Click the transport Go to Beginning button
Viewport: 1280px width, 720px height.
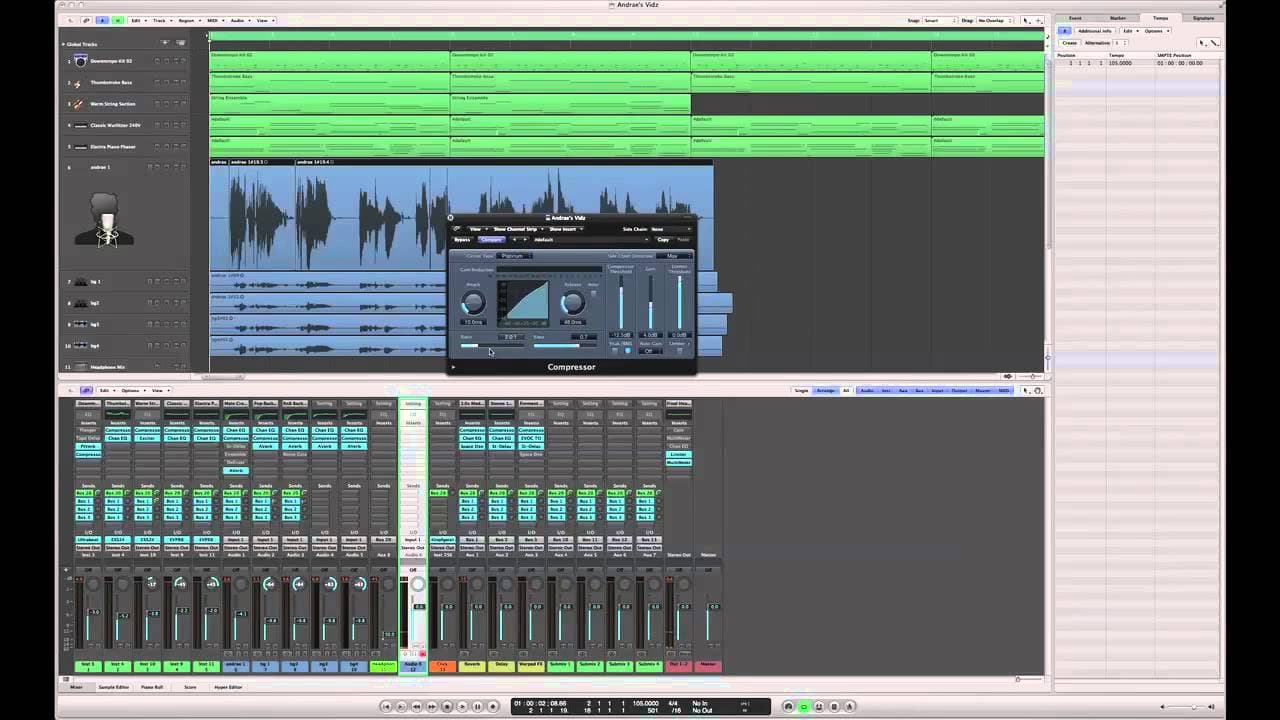coord(386,706)
